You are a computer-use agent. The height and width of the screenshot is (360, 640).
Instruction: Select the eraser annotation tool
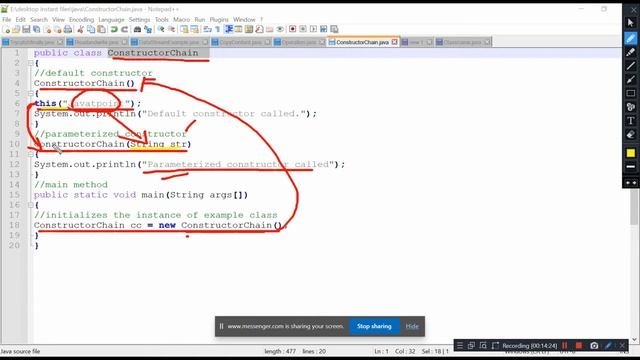[x=631, y=134]
